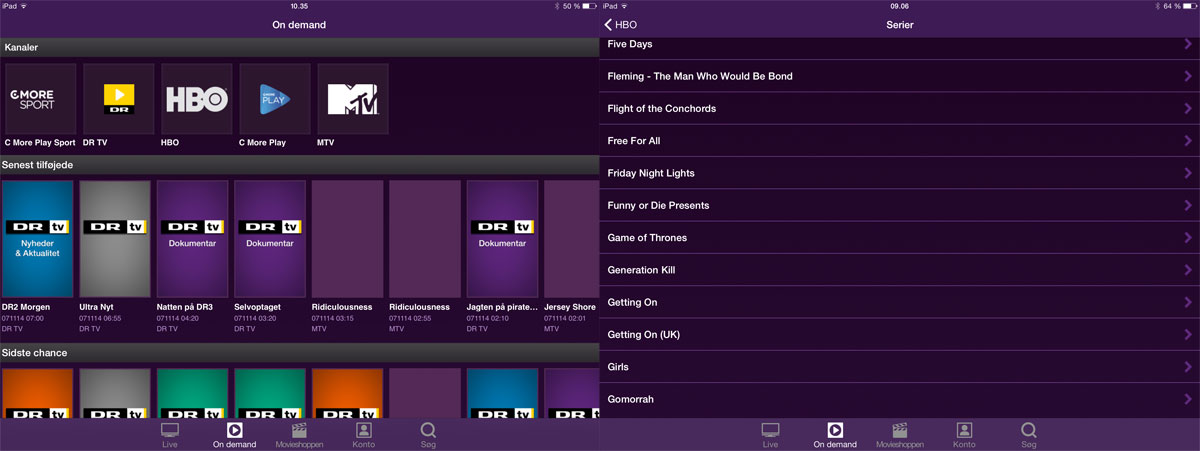Open Five Days row chevron
Screen dimensions: 1200x451
click(x=1188, y=44)
